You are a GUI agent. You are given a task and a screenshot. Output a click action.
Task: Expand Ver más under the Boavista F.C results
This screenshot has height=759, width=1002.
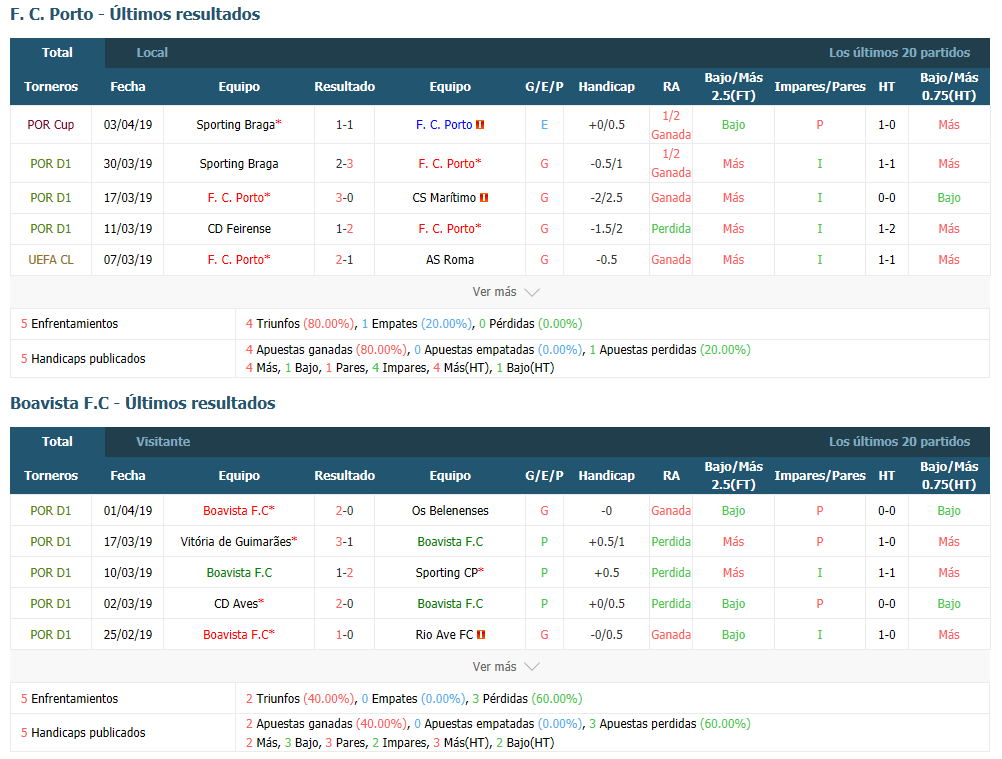click(505, 666)
